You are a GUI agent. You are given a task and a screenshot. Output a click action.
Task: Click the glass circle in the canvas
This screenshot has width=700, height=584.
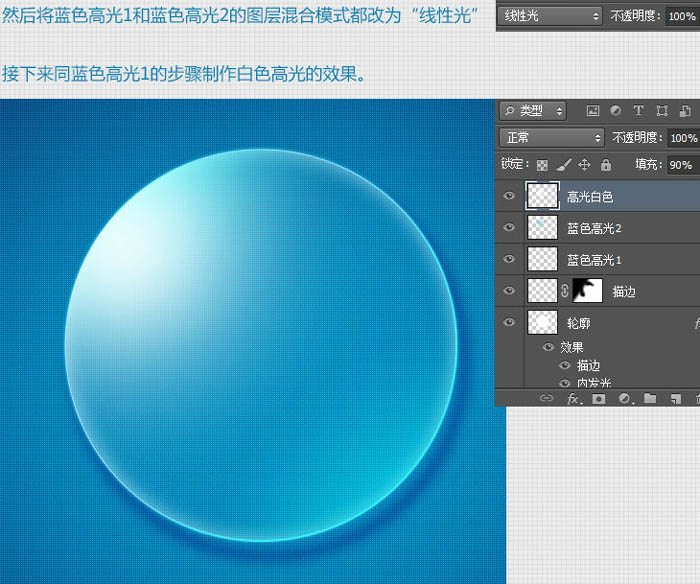[261, 345]
